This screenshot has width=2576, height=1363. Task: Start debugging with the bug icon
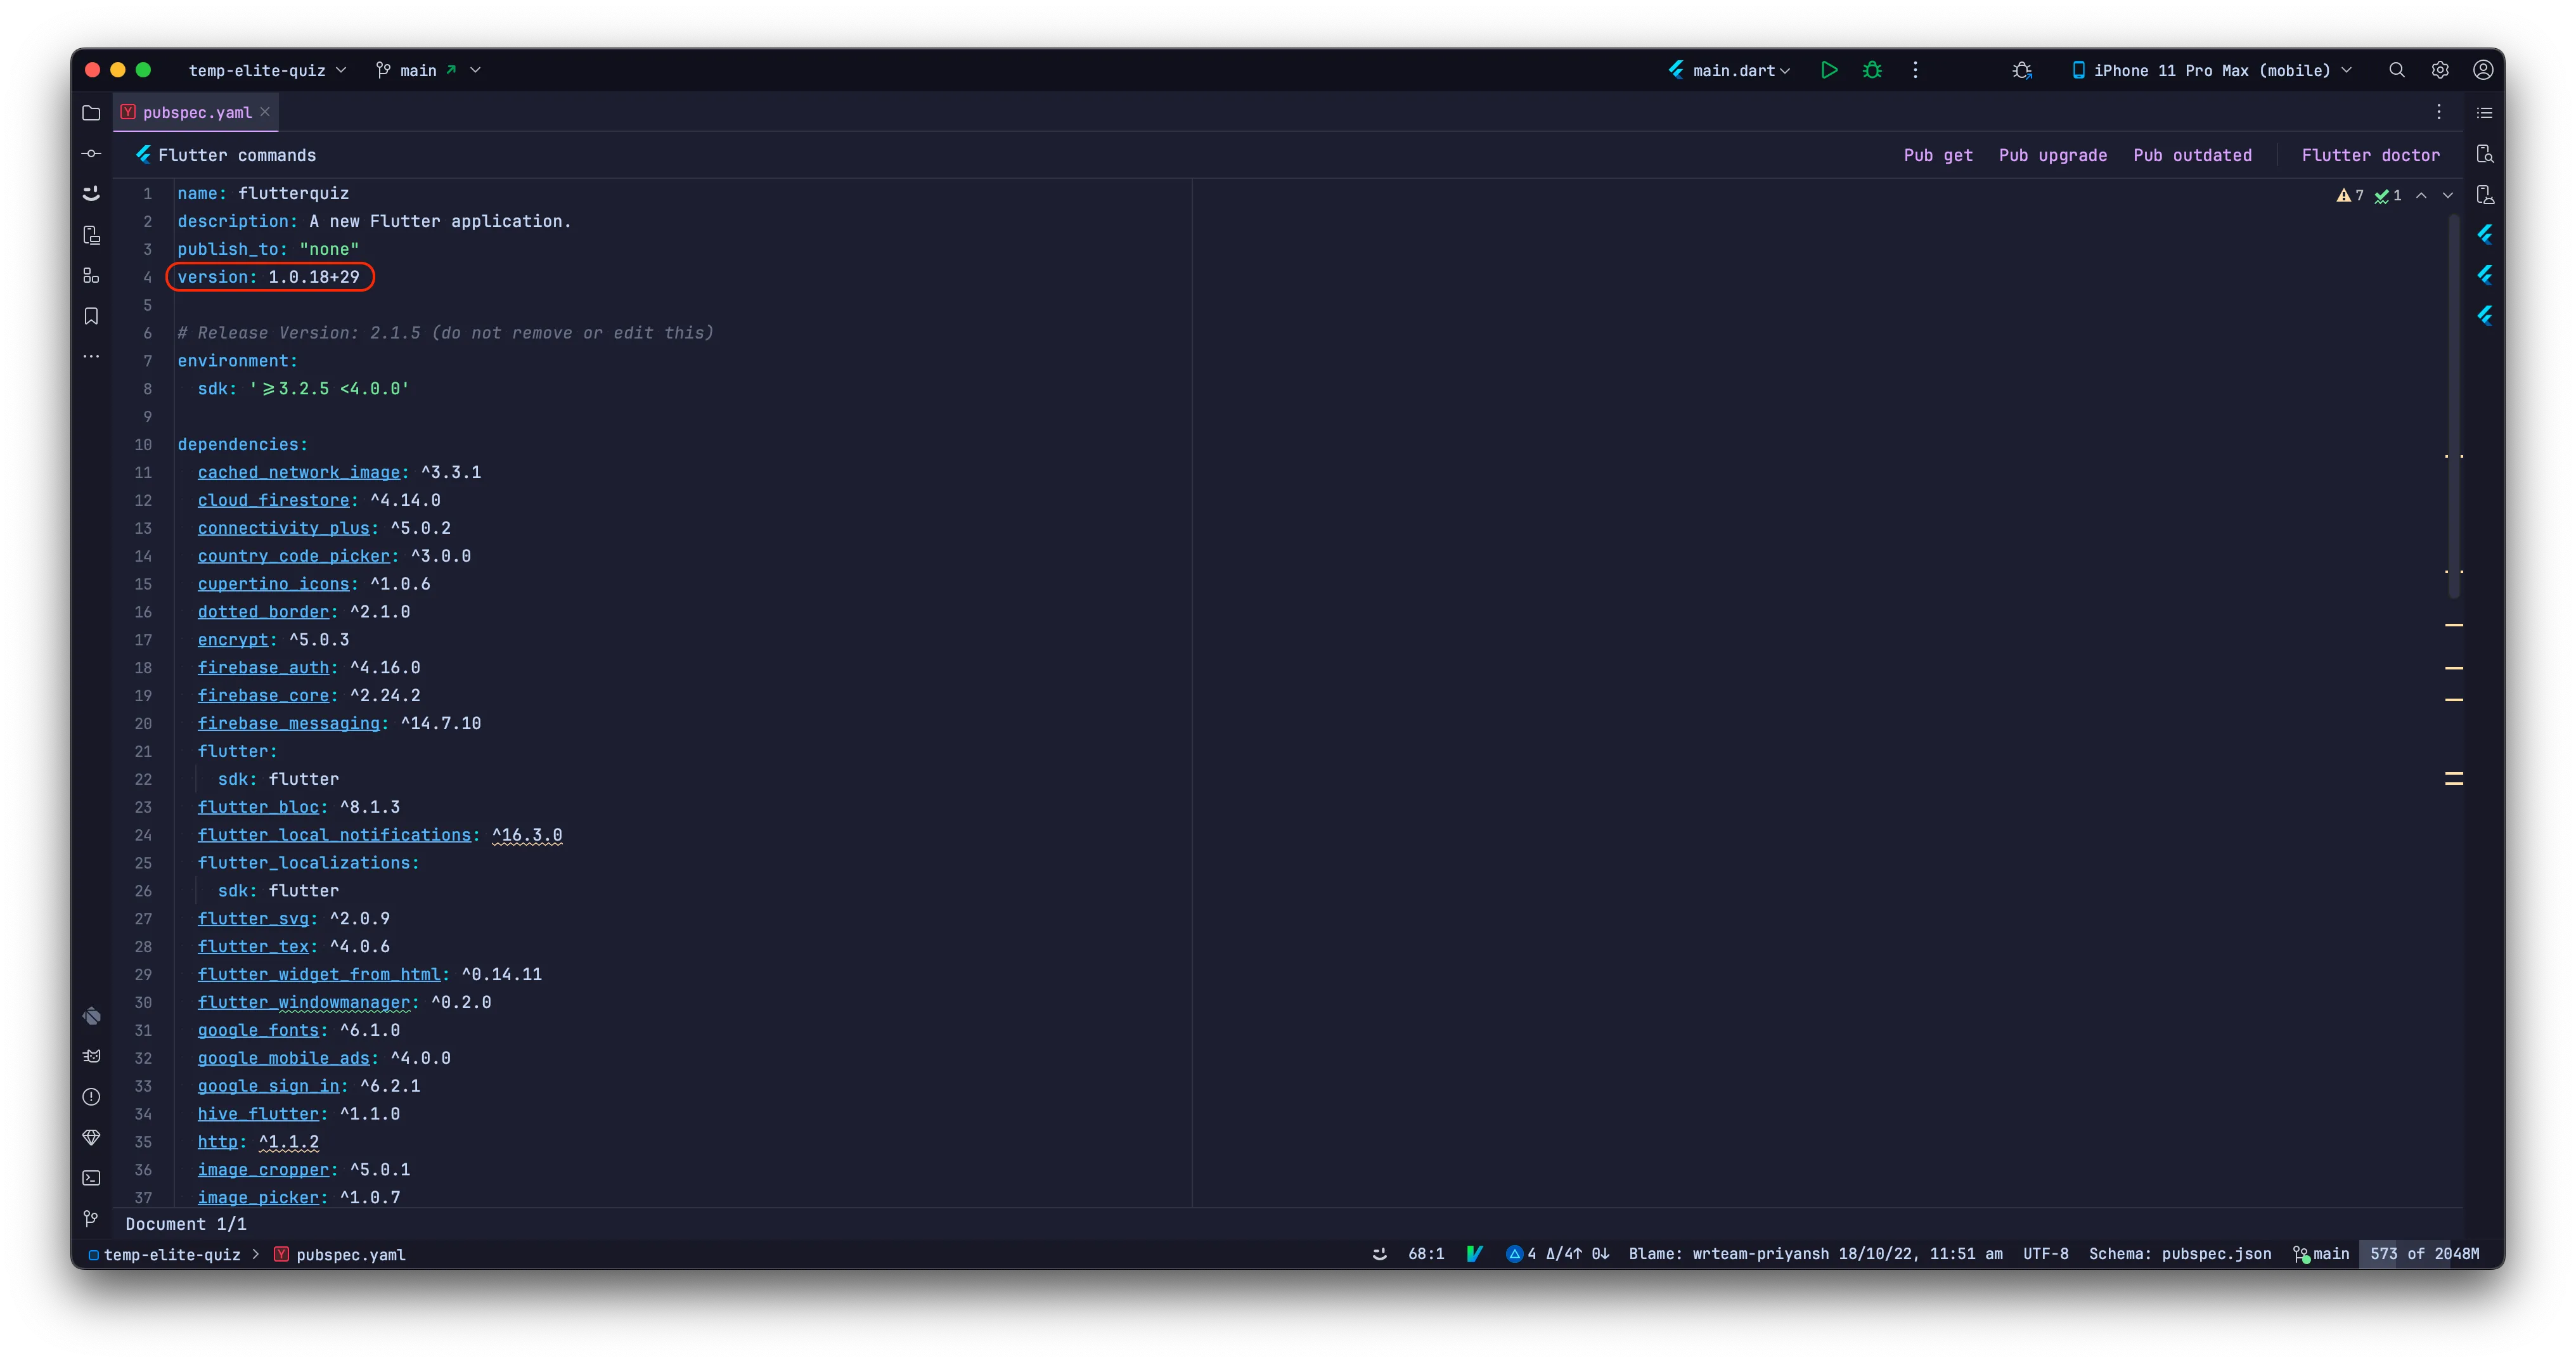[x=1872, y=70]
